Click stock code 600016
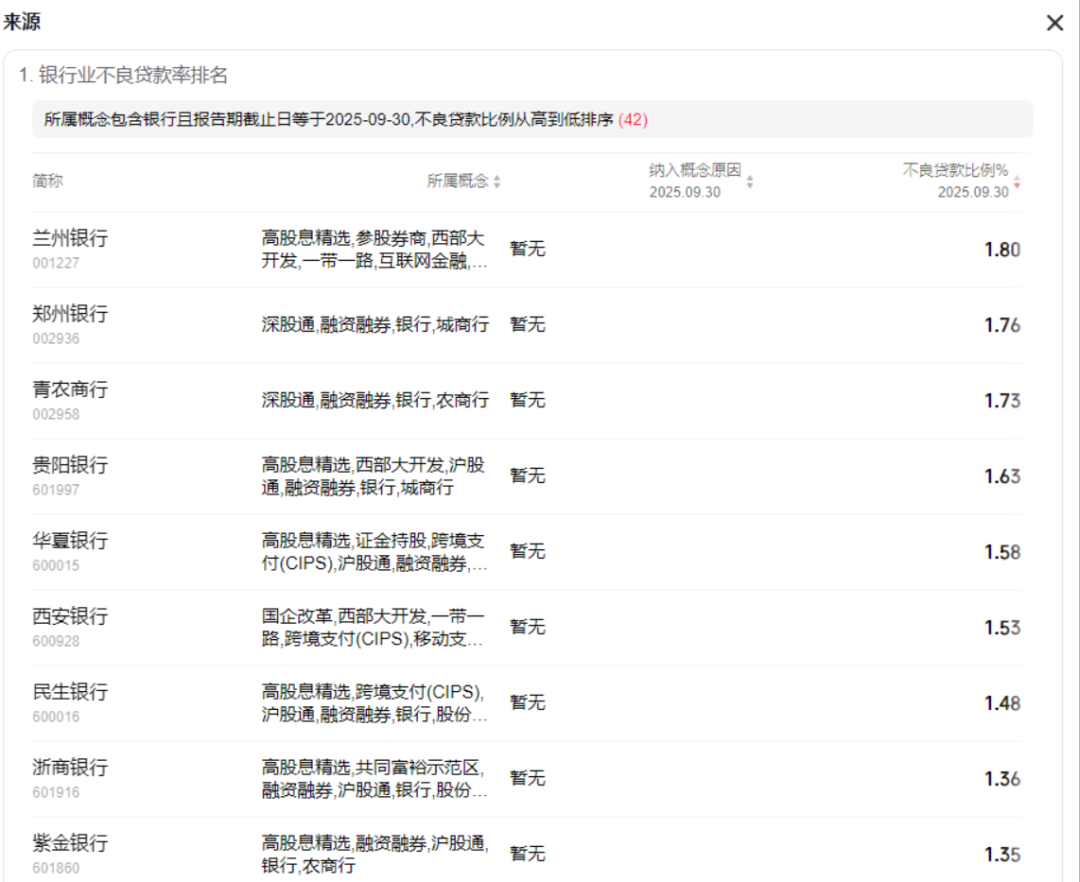This screenshot has height=882, width=1080. tap(56, 717)
